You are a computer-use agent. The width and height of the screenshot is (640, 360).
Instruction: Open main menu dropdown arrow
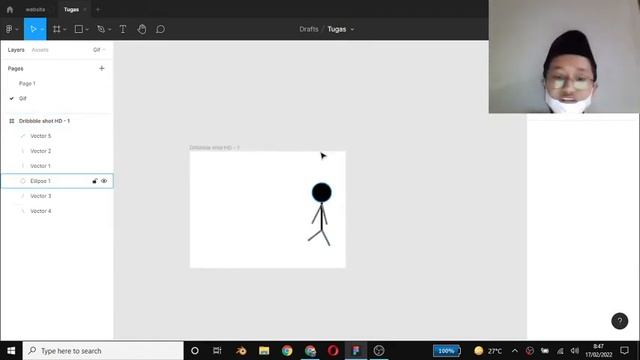tap(17, 29)
